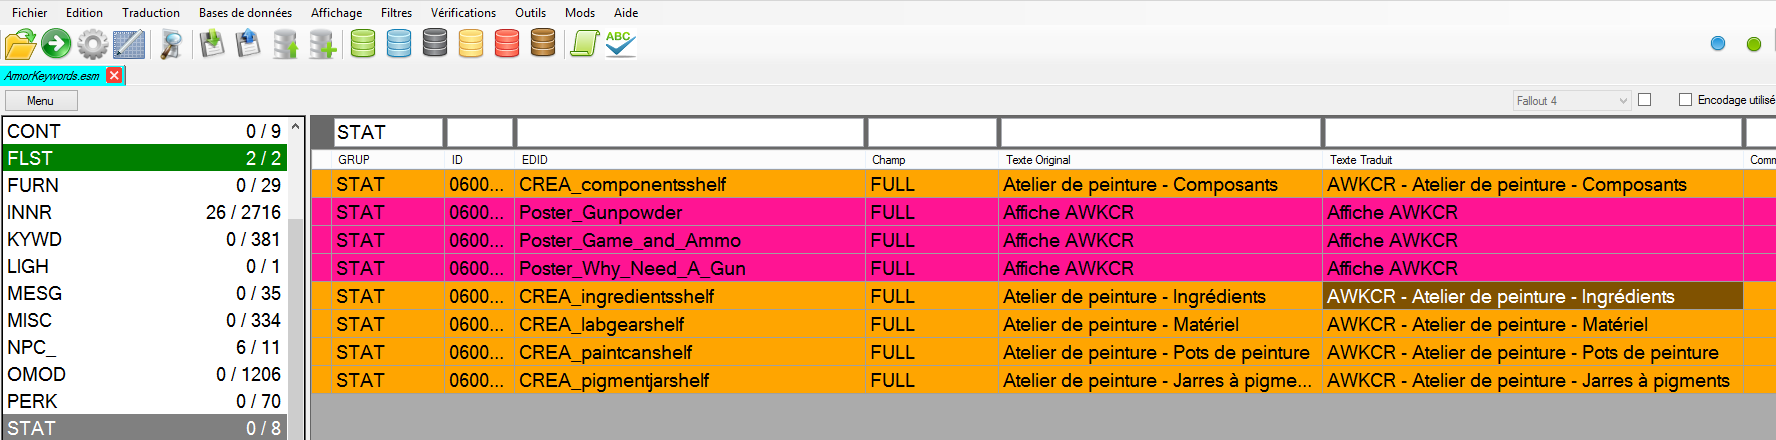The width and height of the screenshot is (1776, 440).
Task: Select the KYWD record group
Action: tap(144, 240)
